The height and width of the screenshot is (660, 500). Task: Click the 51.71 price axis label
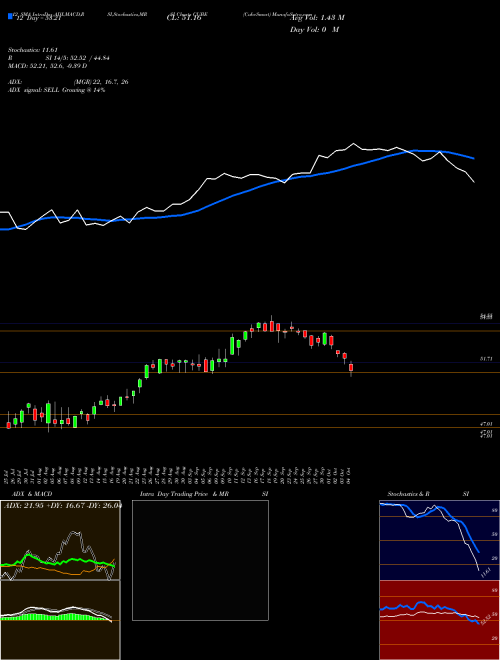coord(486,359)
